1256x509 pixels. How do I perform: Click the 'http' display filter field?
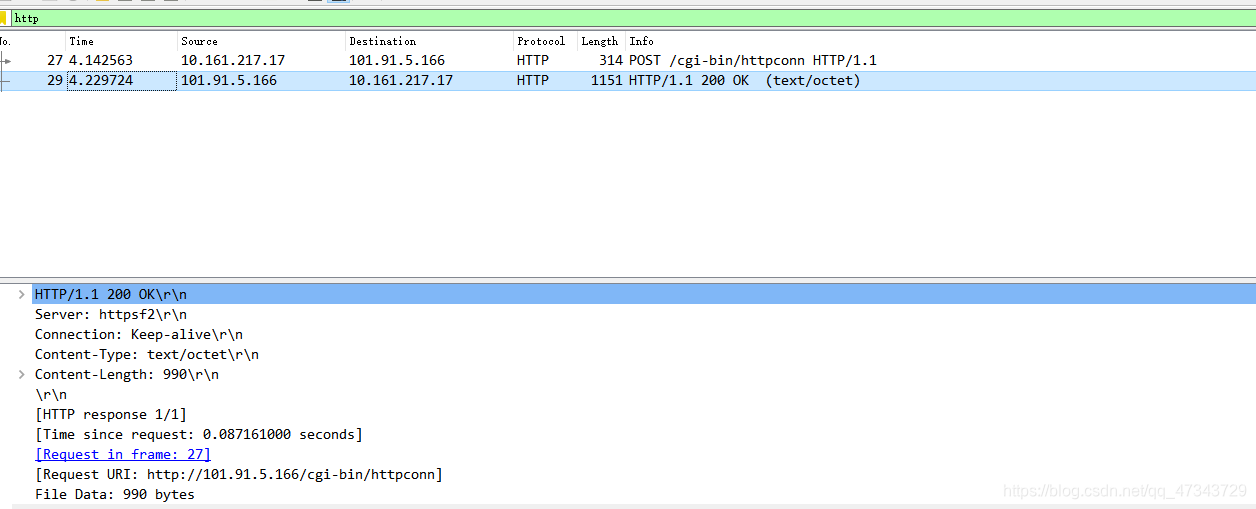pos(632,18)
